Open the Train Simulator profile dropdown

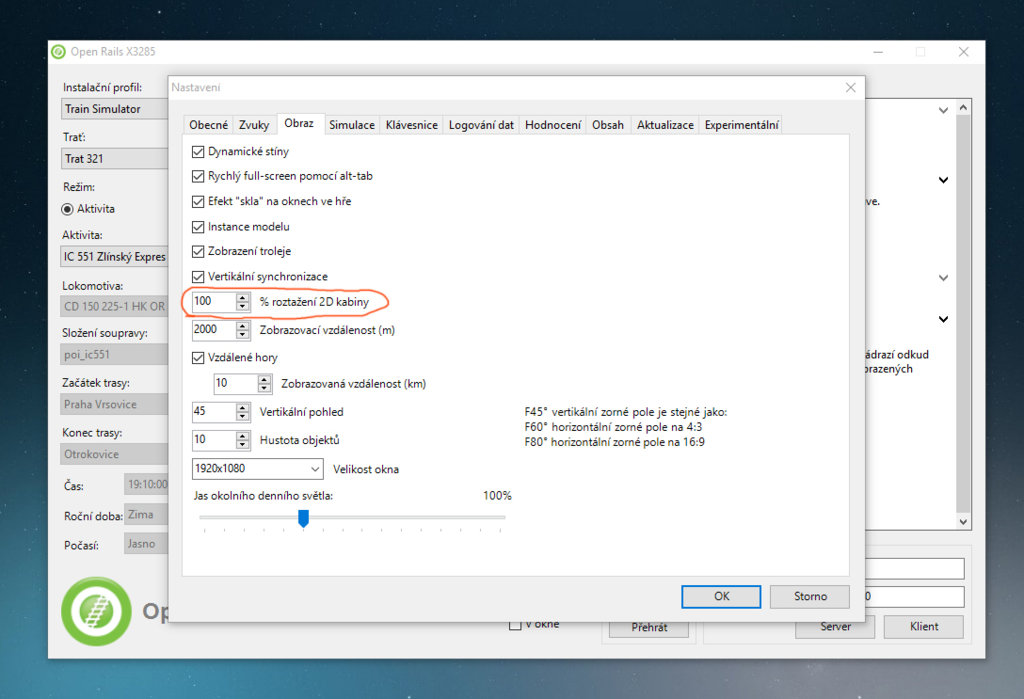tap(114, 109)
